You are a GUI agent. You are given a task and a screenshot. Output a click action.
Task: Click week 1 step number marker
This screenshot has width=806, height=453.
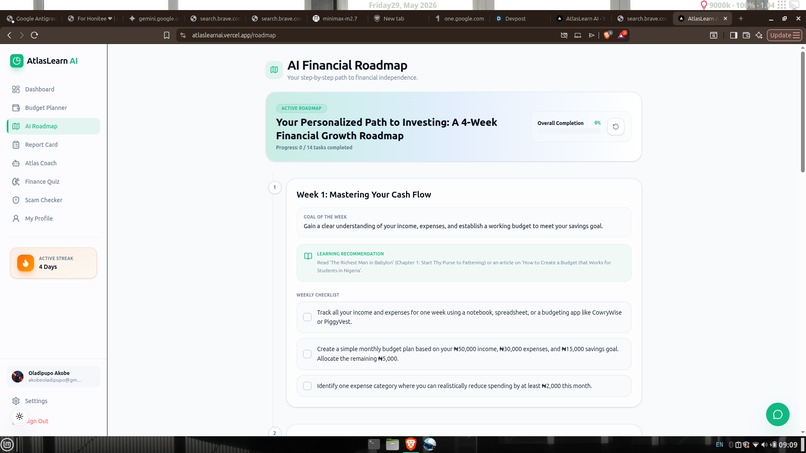tap(274, 187)
